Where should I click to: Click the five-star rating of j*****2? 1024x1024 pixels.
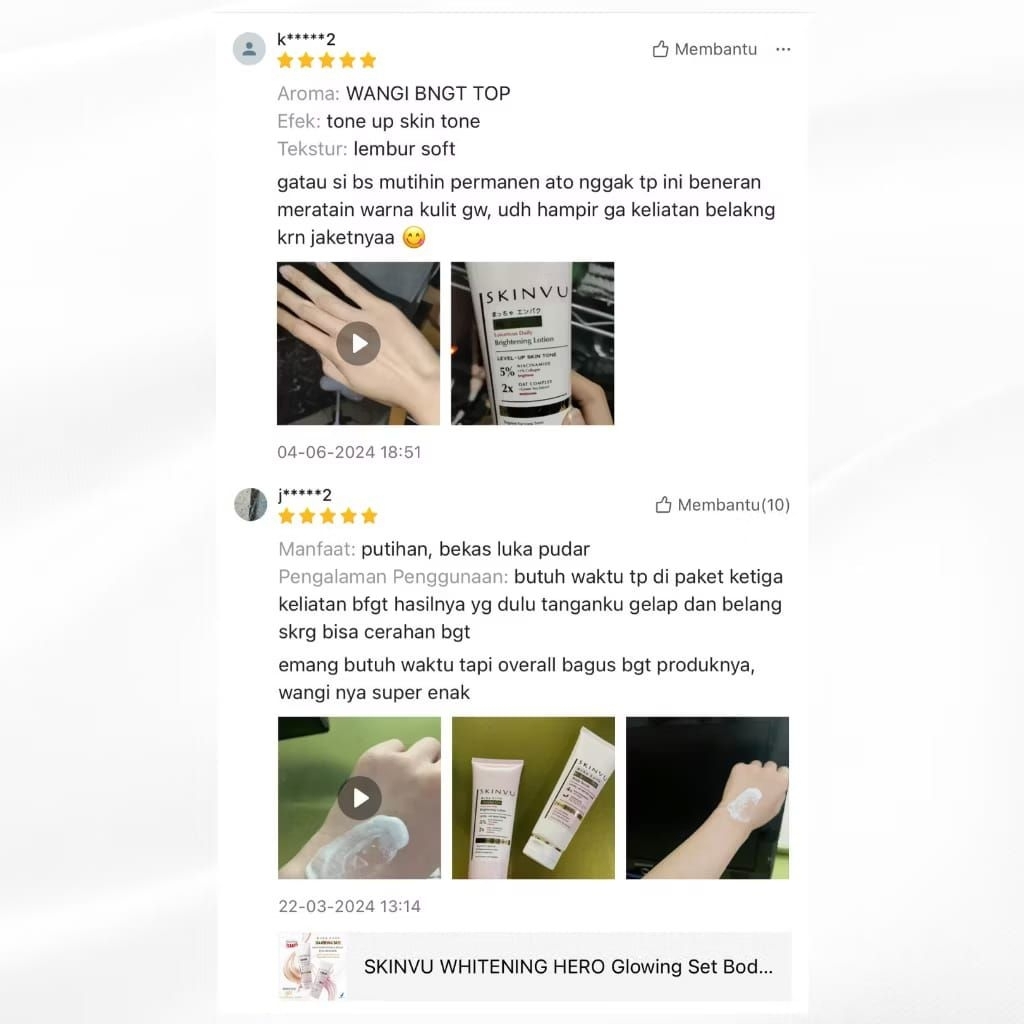pyautogui.click(x=328, y=517)
